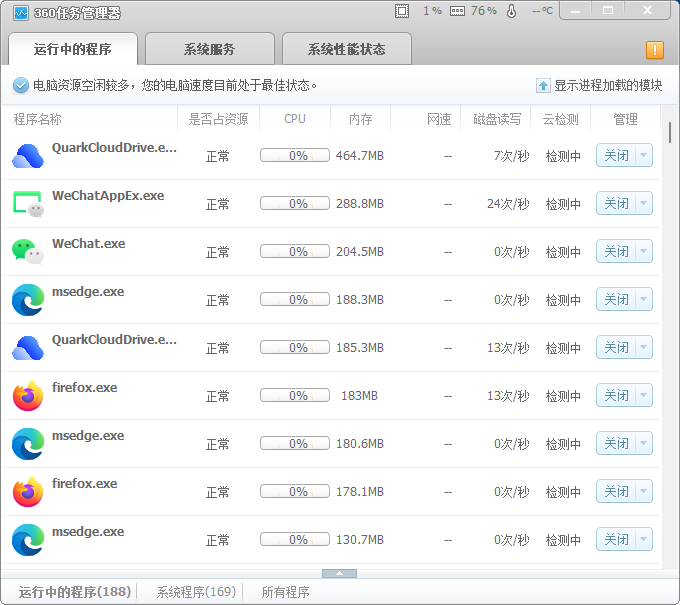Open 关闭 dropdown arrow for 130.7MB msedge

pos(644,540)
